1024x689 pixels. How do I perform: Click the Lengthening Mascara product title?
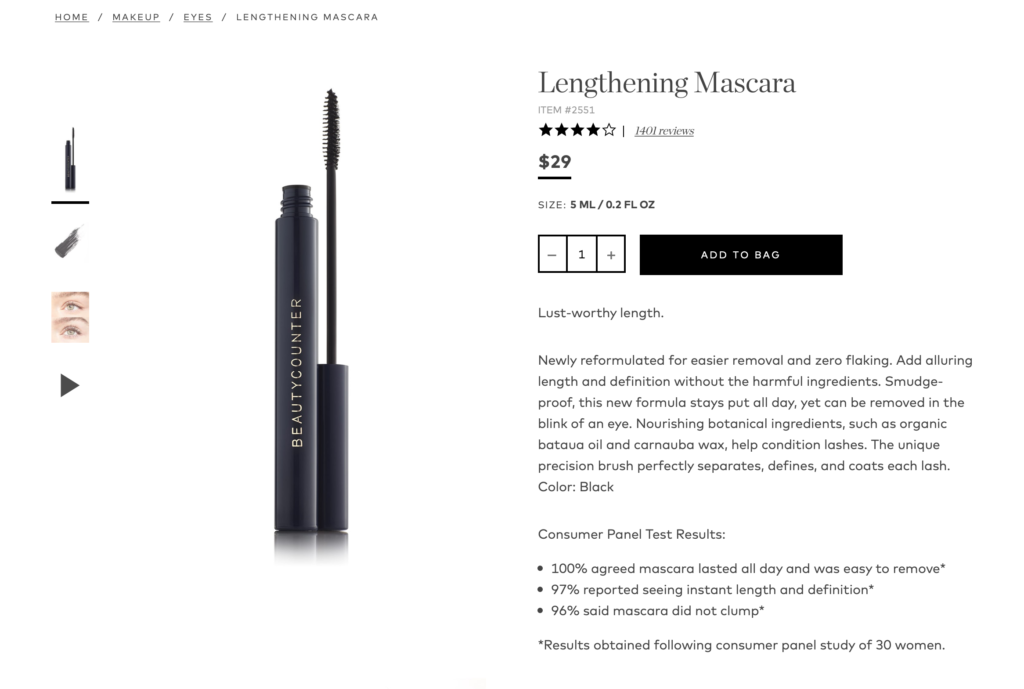point(667,83)
